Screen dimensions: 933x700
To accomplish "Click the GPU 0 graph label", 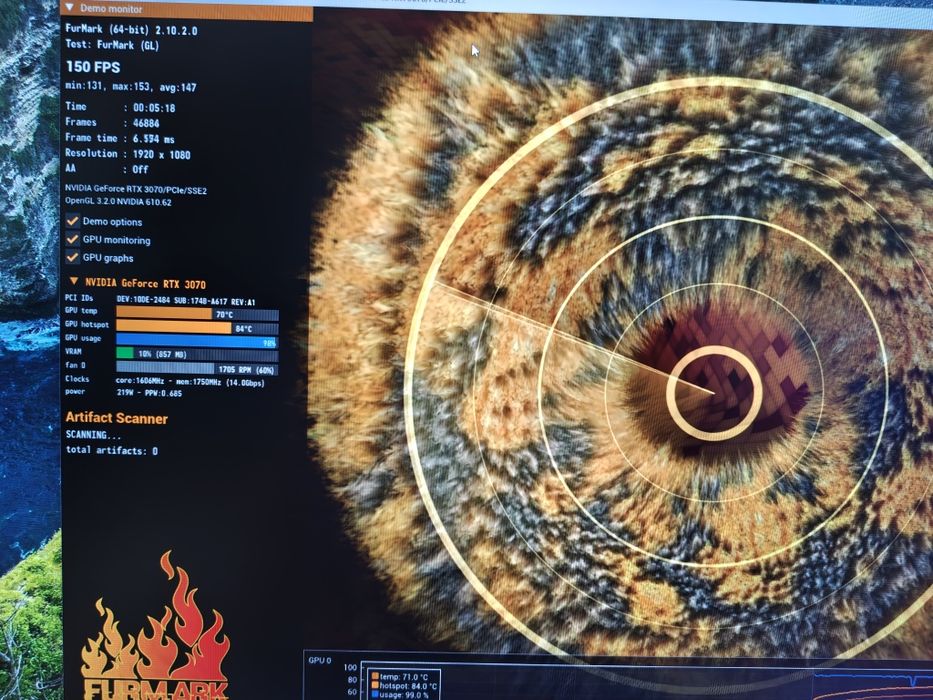I will coord(320,660).
